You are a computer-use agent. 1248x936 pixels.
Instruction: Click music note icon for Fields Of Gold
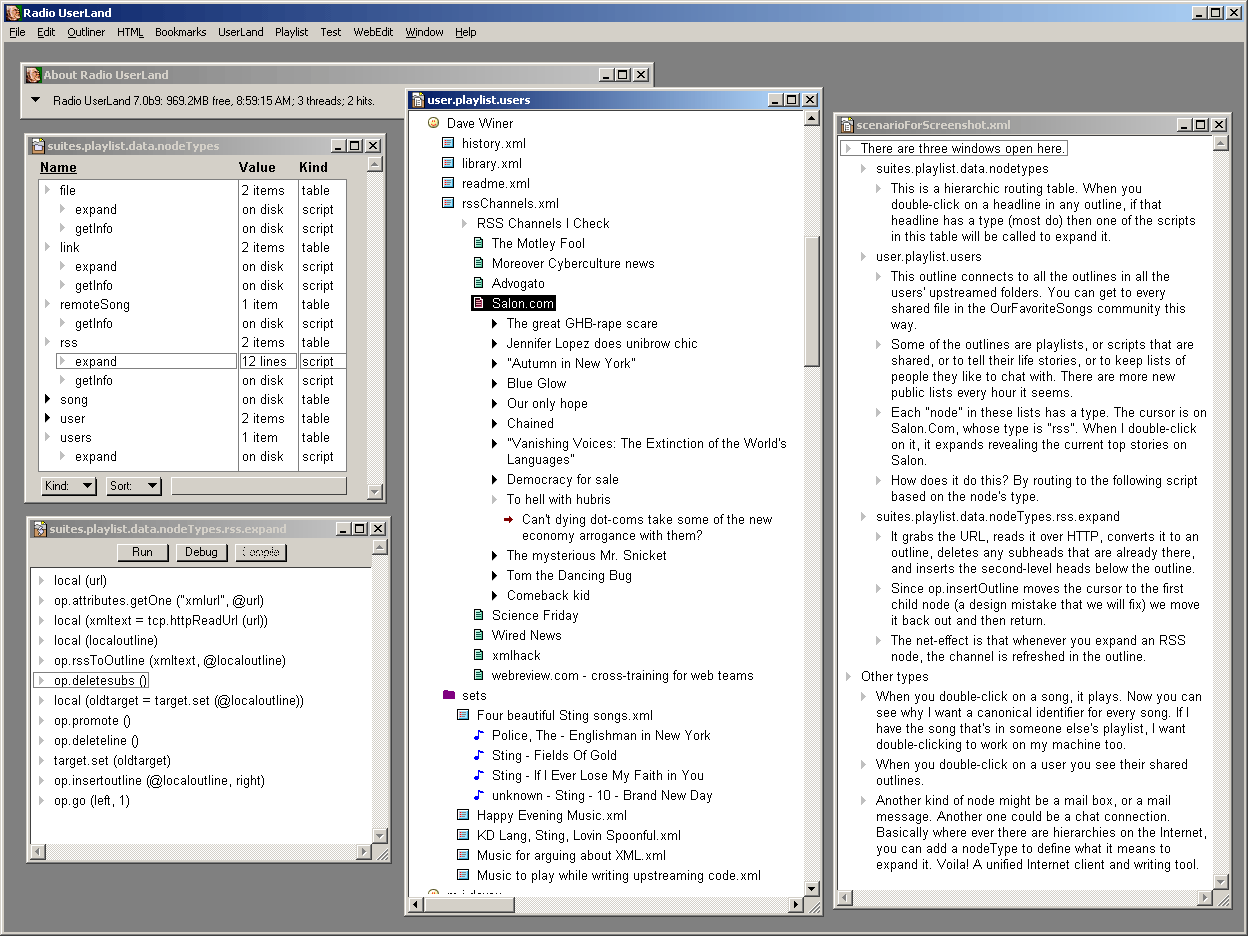click(x=478, y=755)
